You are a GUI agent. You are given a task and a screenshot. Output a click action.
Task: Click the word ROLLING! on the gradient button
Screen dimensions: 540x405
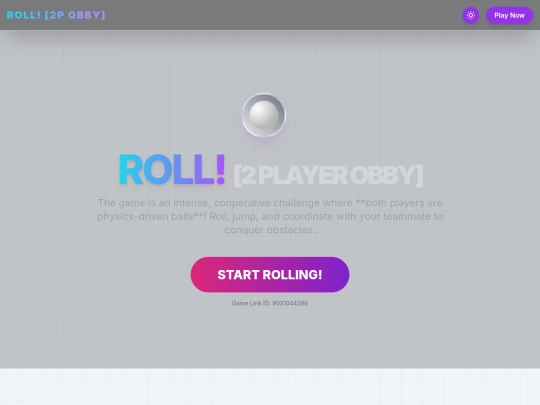[x=292, y=275]
